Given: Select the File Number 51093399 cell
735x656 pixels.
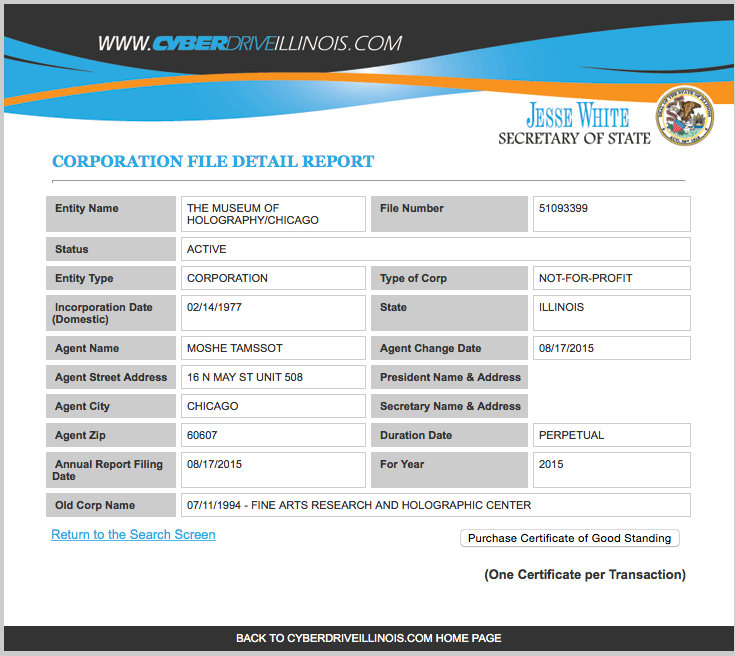Looking at the screenshot, I should (611, 214).
